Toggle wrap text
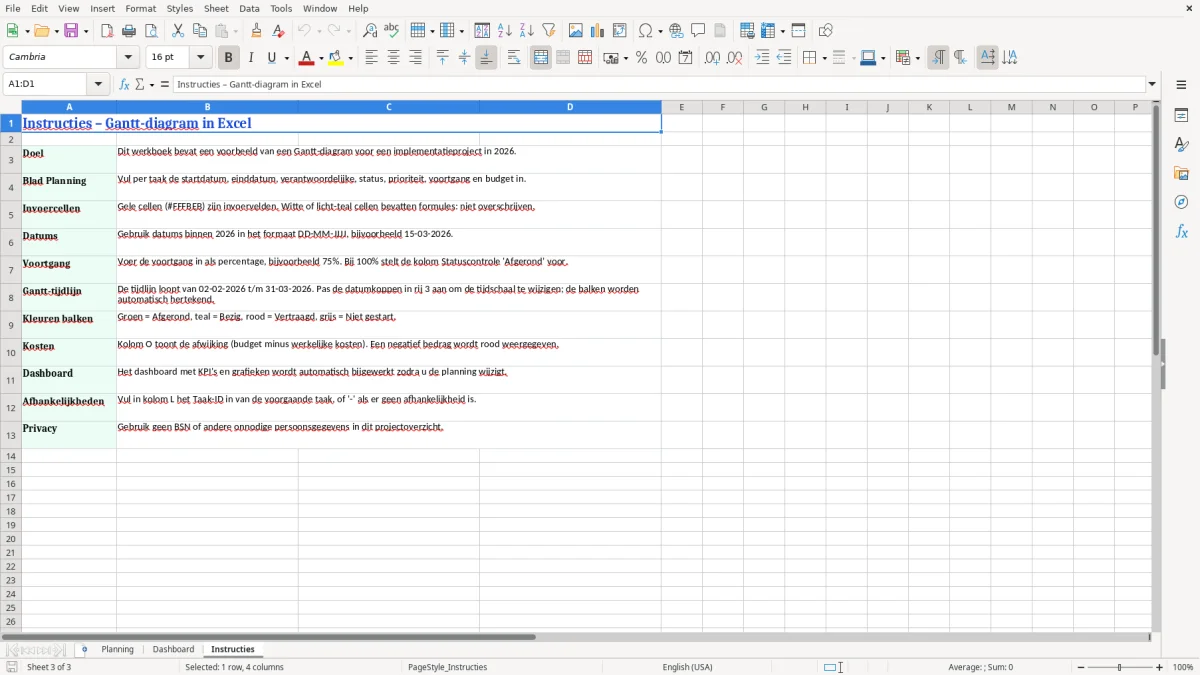This screenshot has height=675, width=1200. [x=513, y=58]
